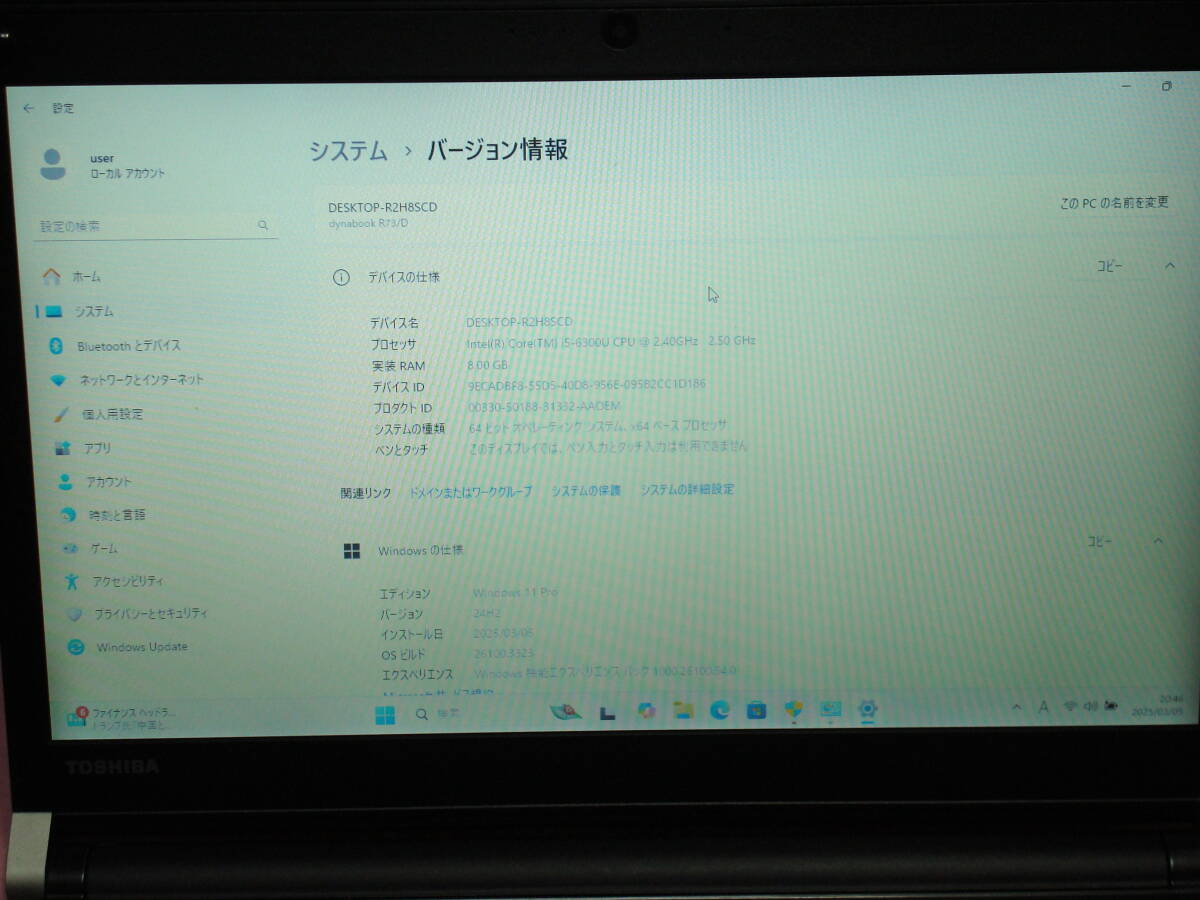Viewport: 1200px width, 900px height.
Task: Click the info icon beside デバイスの仕様
Action: tap(341, 278)
